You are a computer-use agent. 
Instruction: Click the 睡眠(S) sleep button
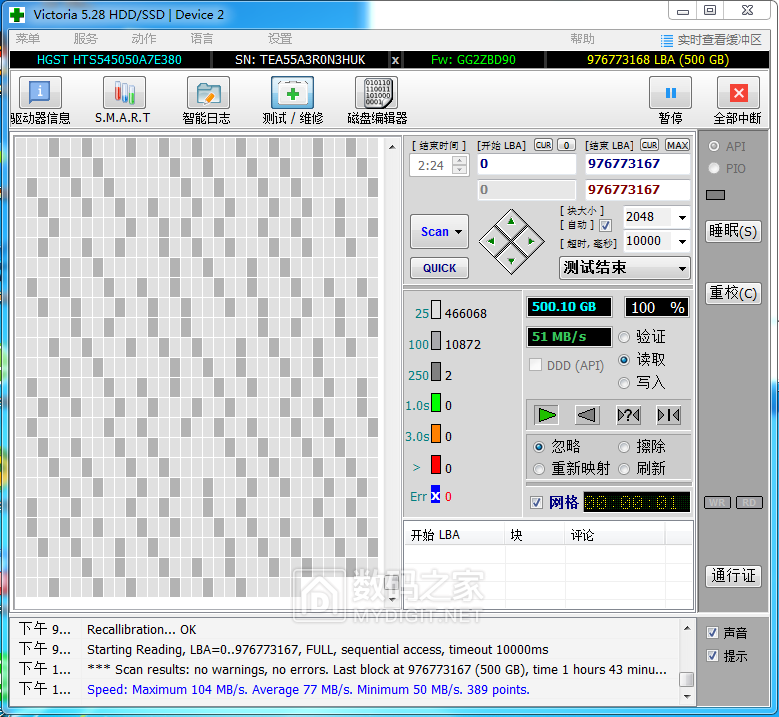(x=733, y=231)
